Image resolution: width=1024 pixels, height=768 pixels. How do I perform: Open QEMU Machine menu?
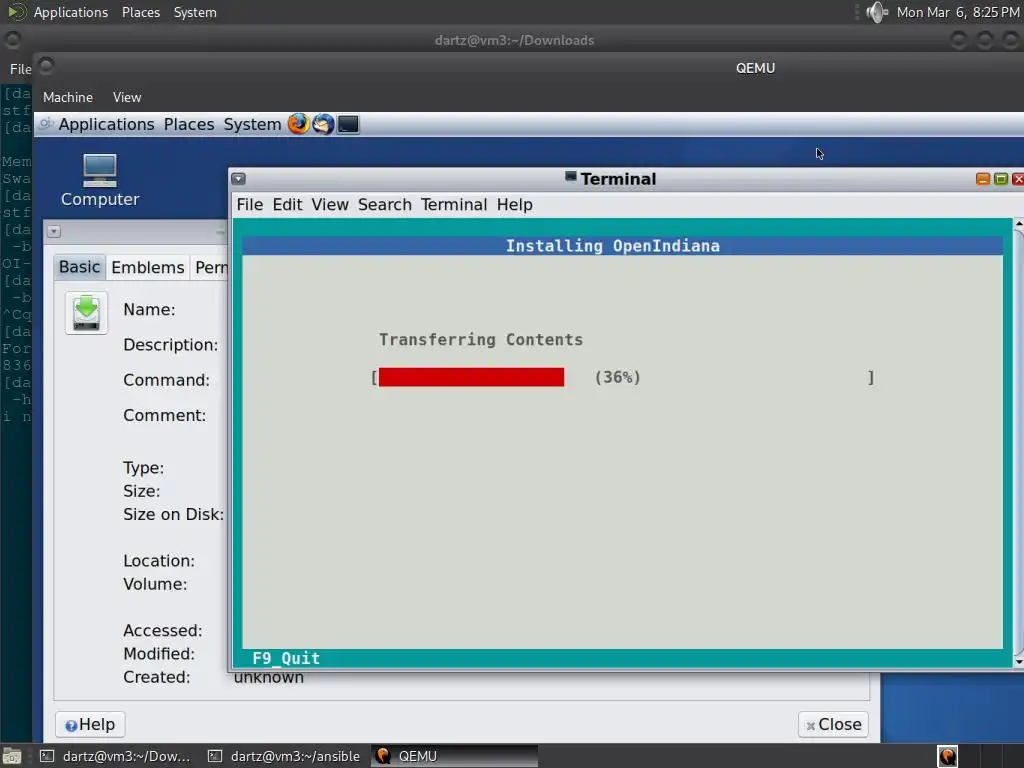(x=68, y=97)
